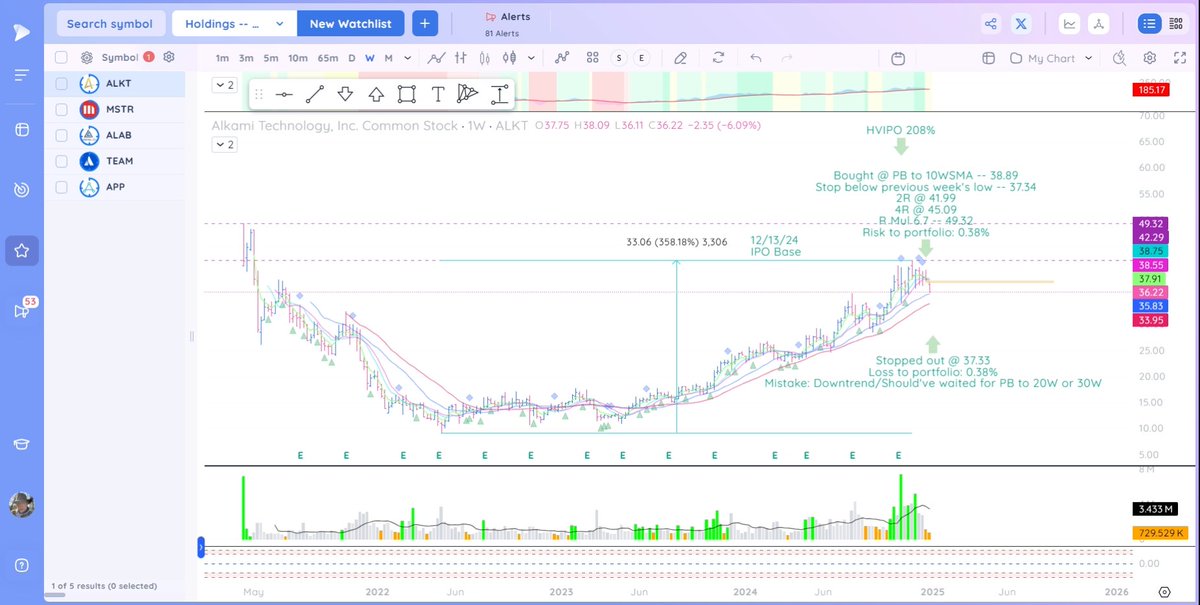Screen dimensions: 1200x605
Task: Collapse the top indicator pane legend
Action: pyautogui.click(x=225, y=86)
